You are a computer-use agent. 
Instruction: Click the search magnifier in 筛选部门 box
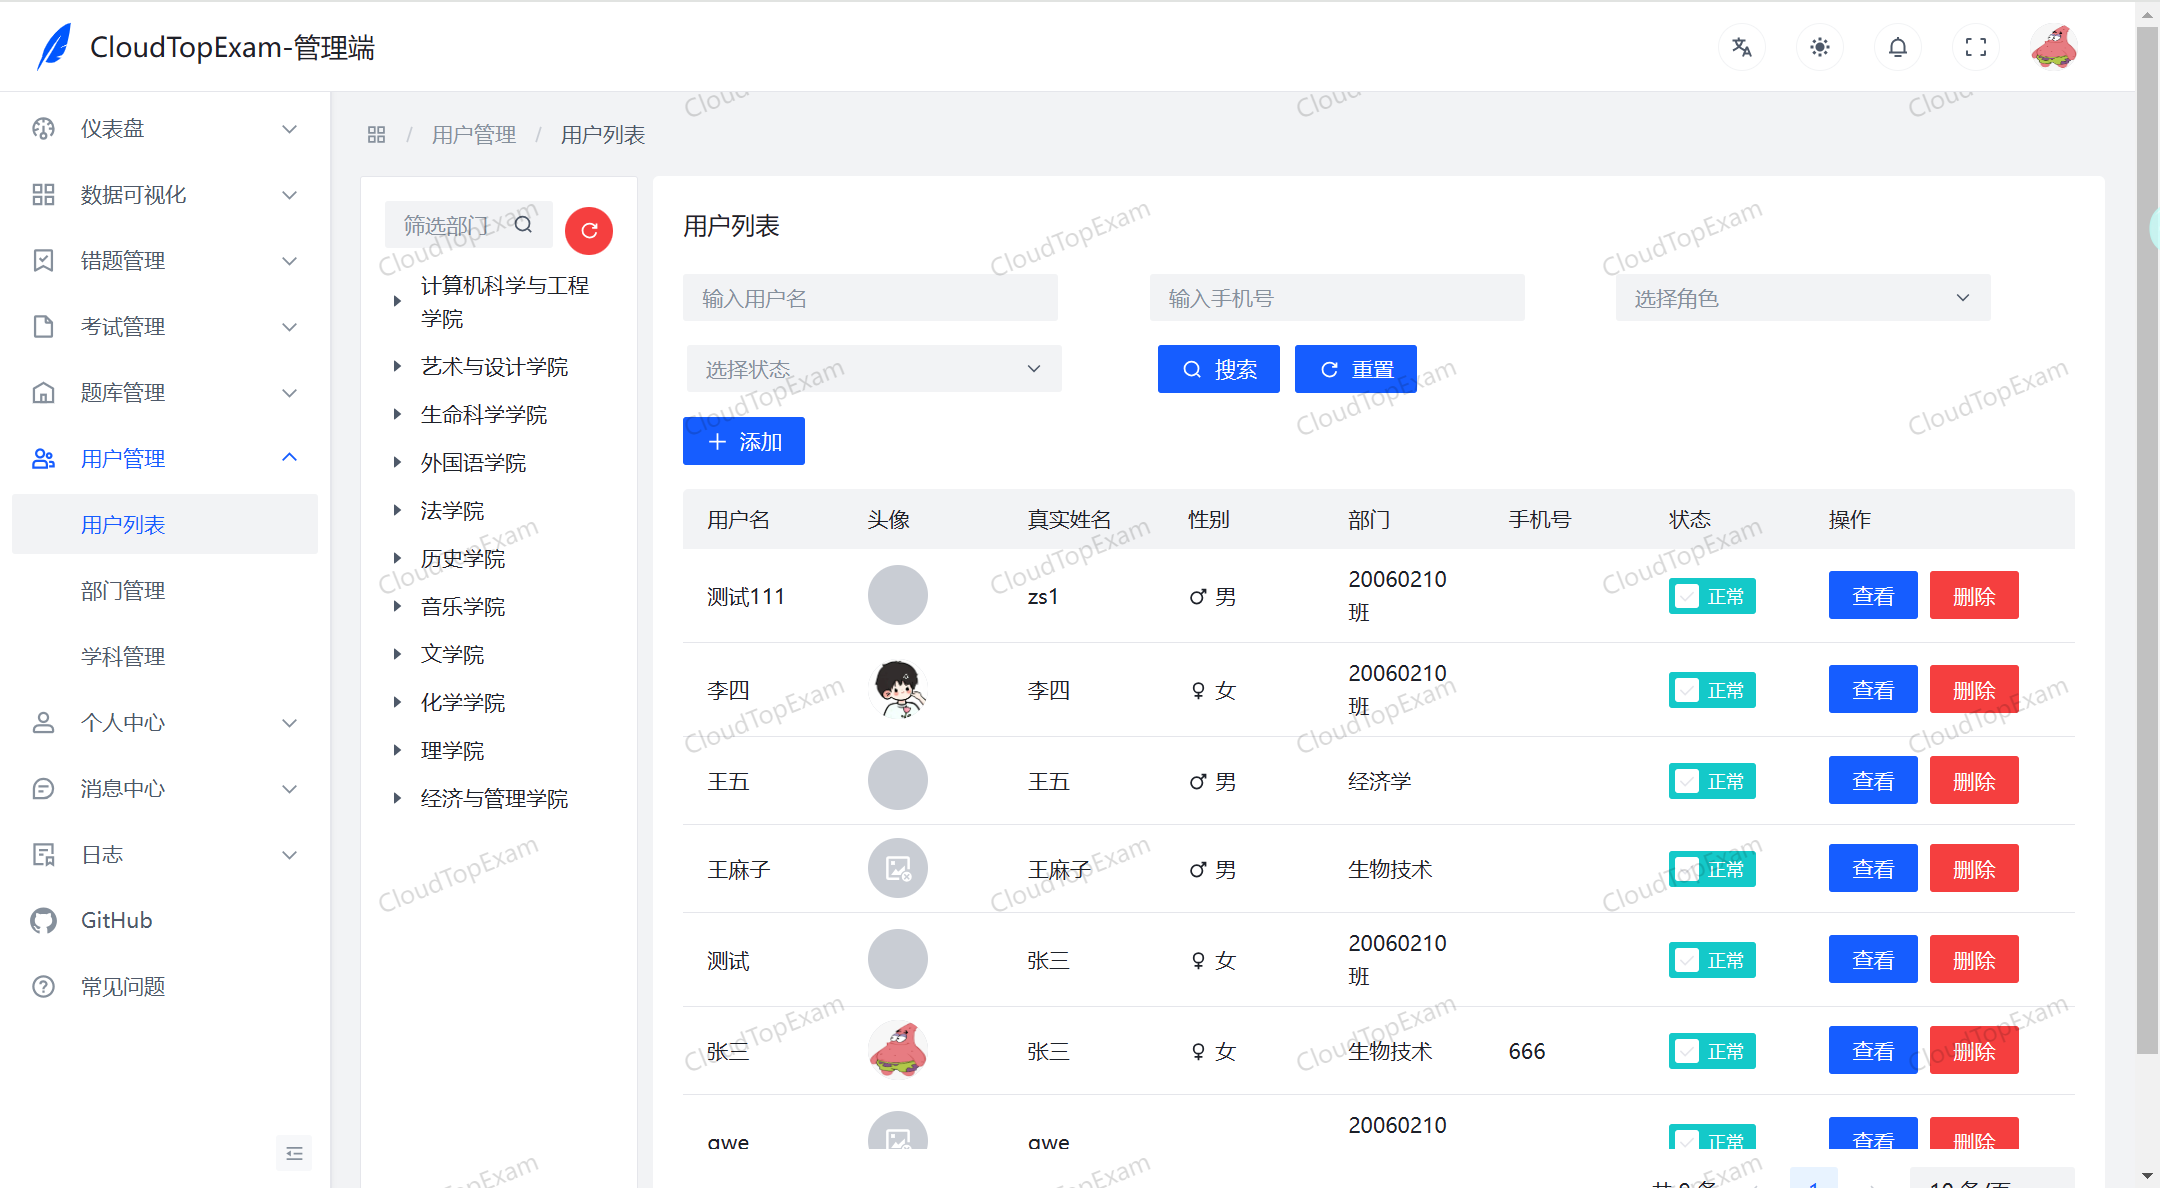pos(523,224)
